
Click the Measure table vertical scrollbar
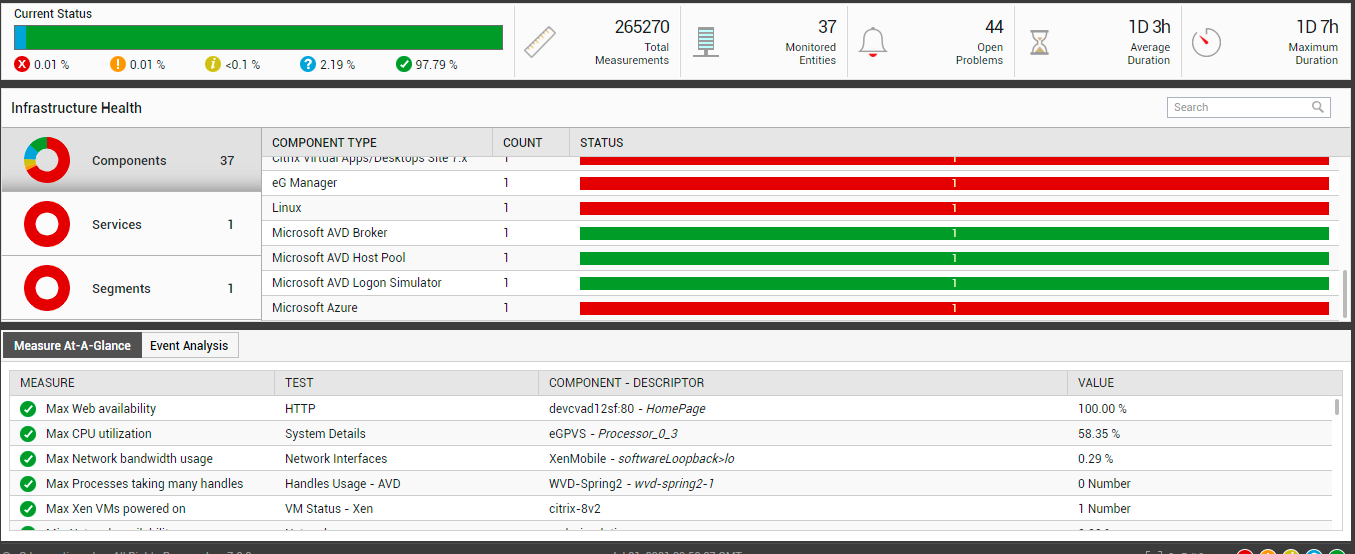point(1337,406)
